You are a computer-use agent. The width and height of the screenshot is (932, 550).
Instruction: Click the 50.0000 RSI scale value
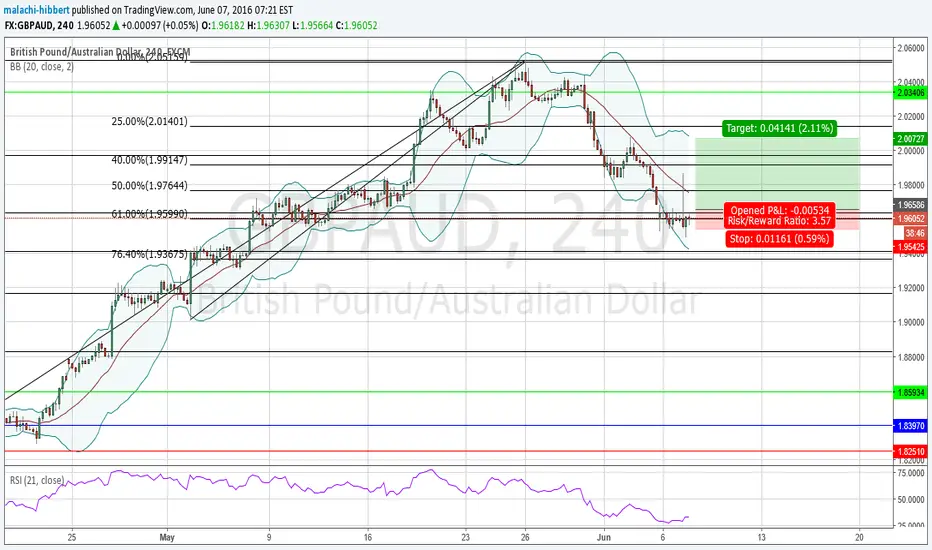[911, 499]
